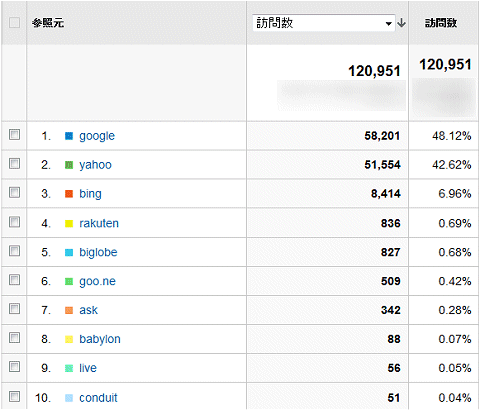Image resolution: width=480 pixels, height=410 pixels.
Task: Click the sort descending arrow icon
Action: (x=402, y=23)
